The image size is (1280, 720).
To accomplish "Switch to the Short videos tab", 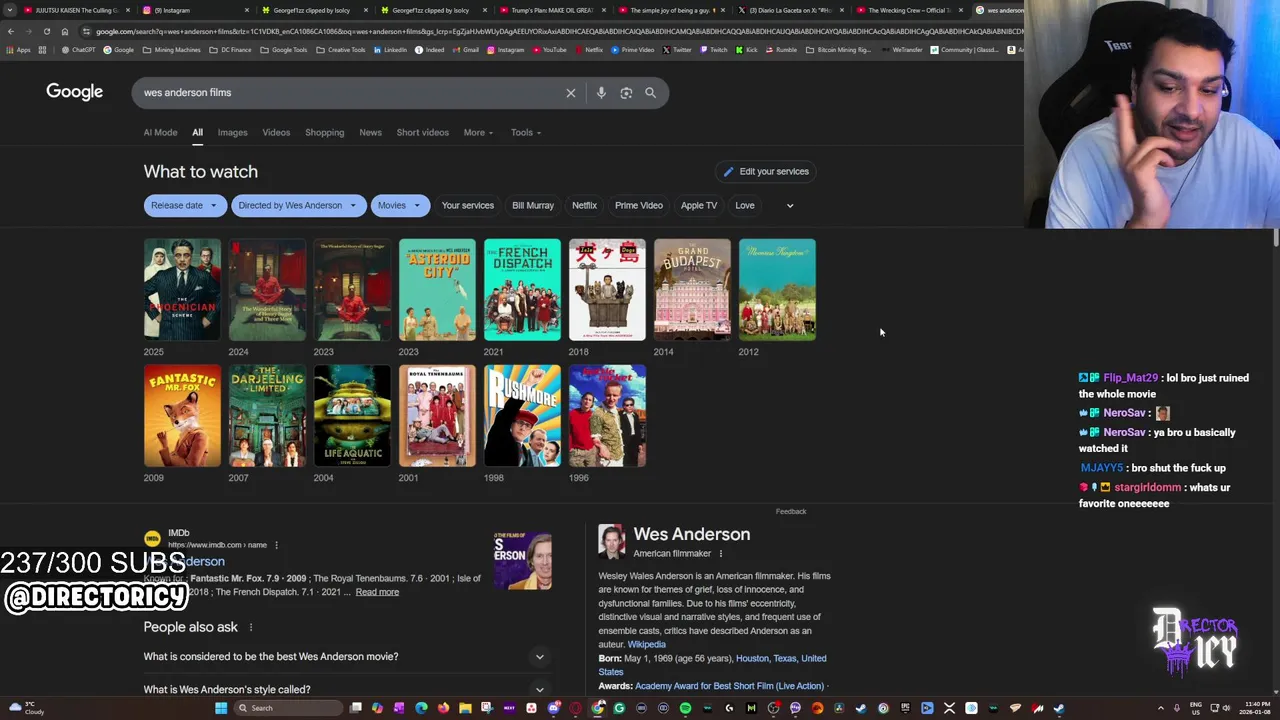I will 422,133.
